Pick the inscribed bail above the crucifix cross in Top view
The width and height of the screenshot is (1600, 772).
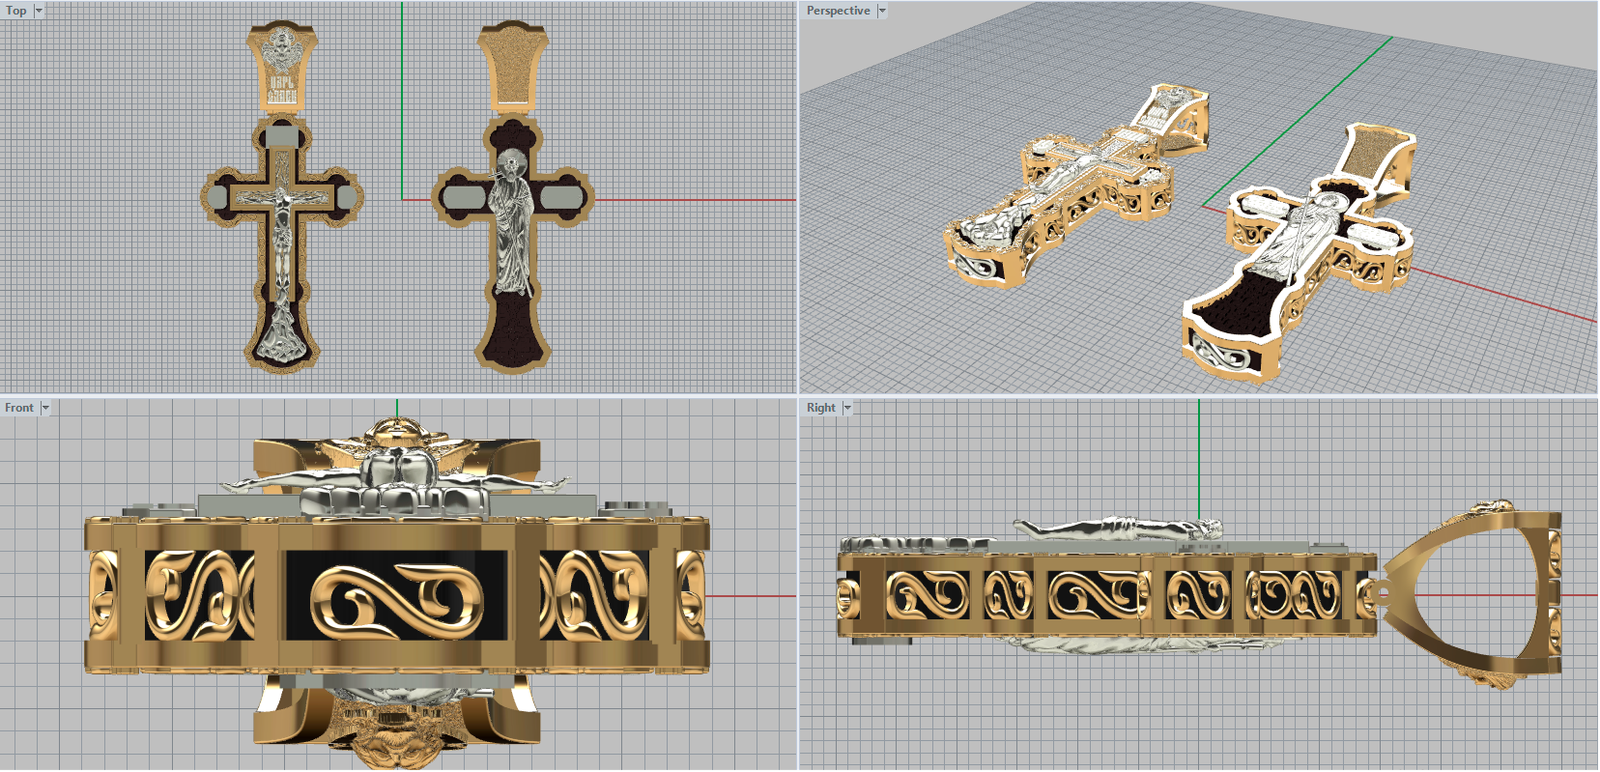click(x=282, y=68)
